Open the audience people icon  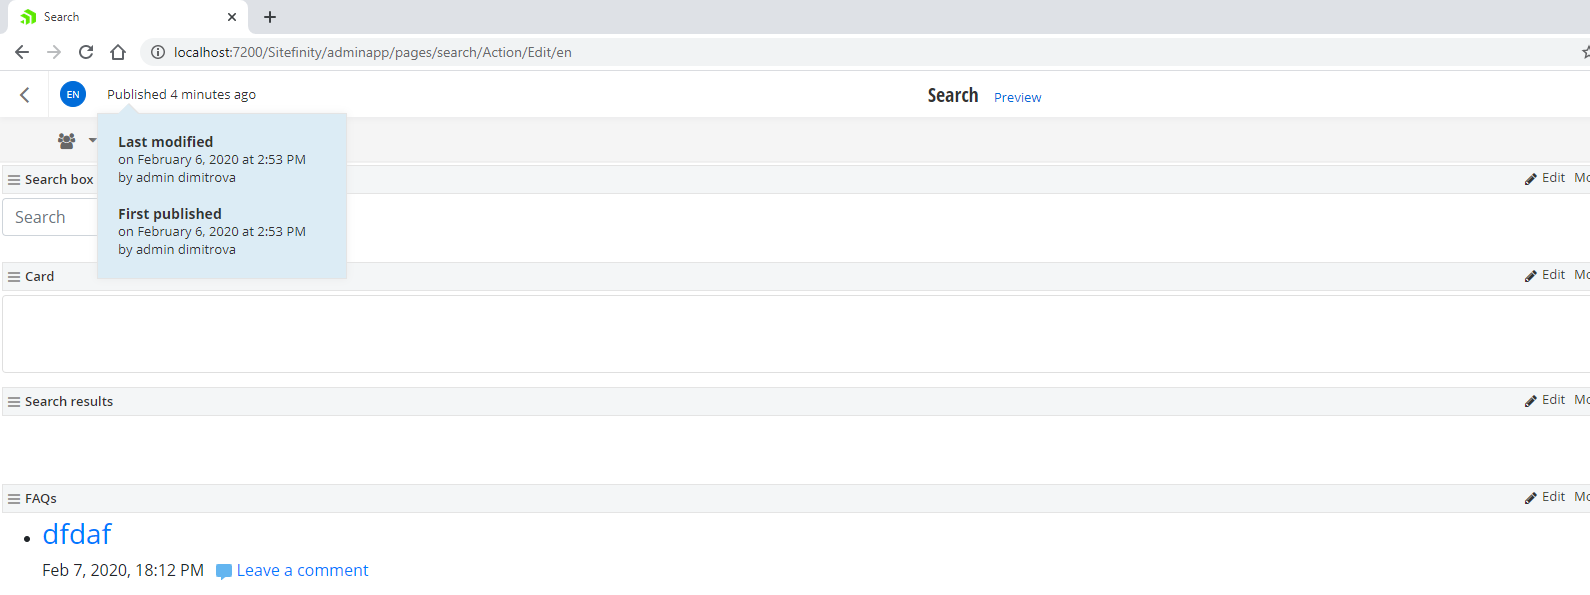pyautogui.click(x=67, y=141)
